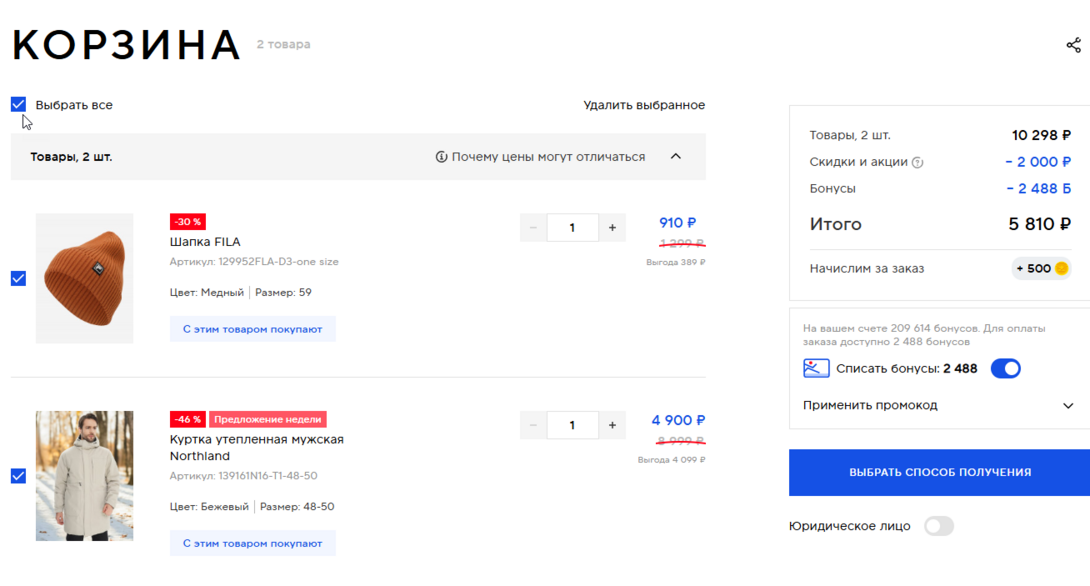Viewport: 1090px width, 586px height.
Task: Uncheck the Northland jacket item checkbox
Action: [18, 476]
